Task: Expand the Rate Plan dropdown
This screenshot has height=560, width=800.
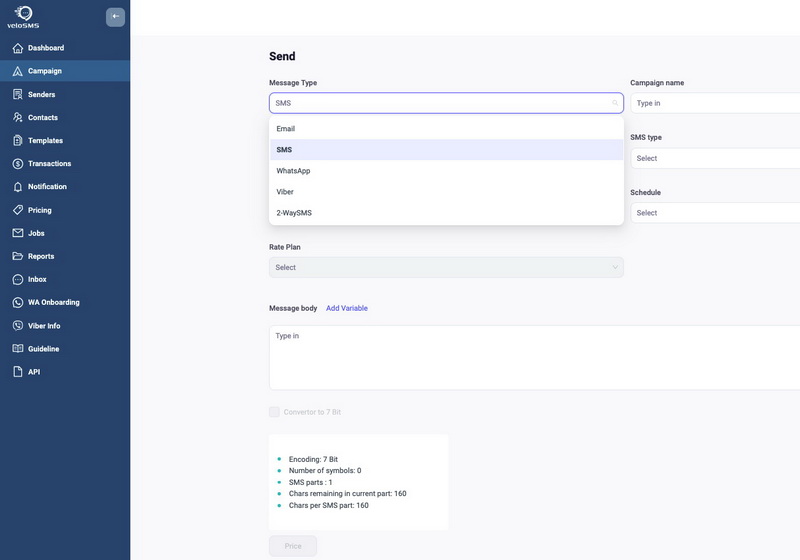Action: click(446, 267)
